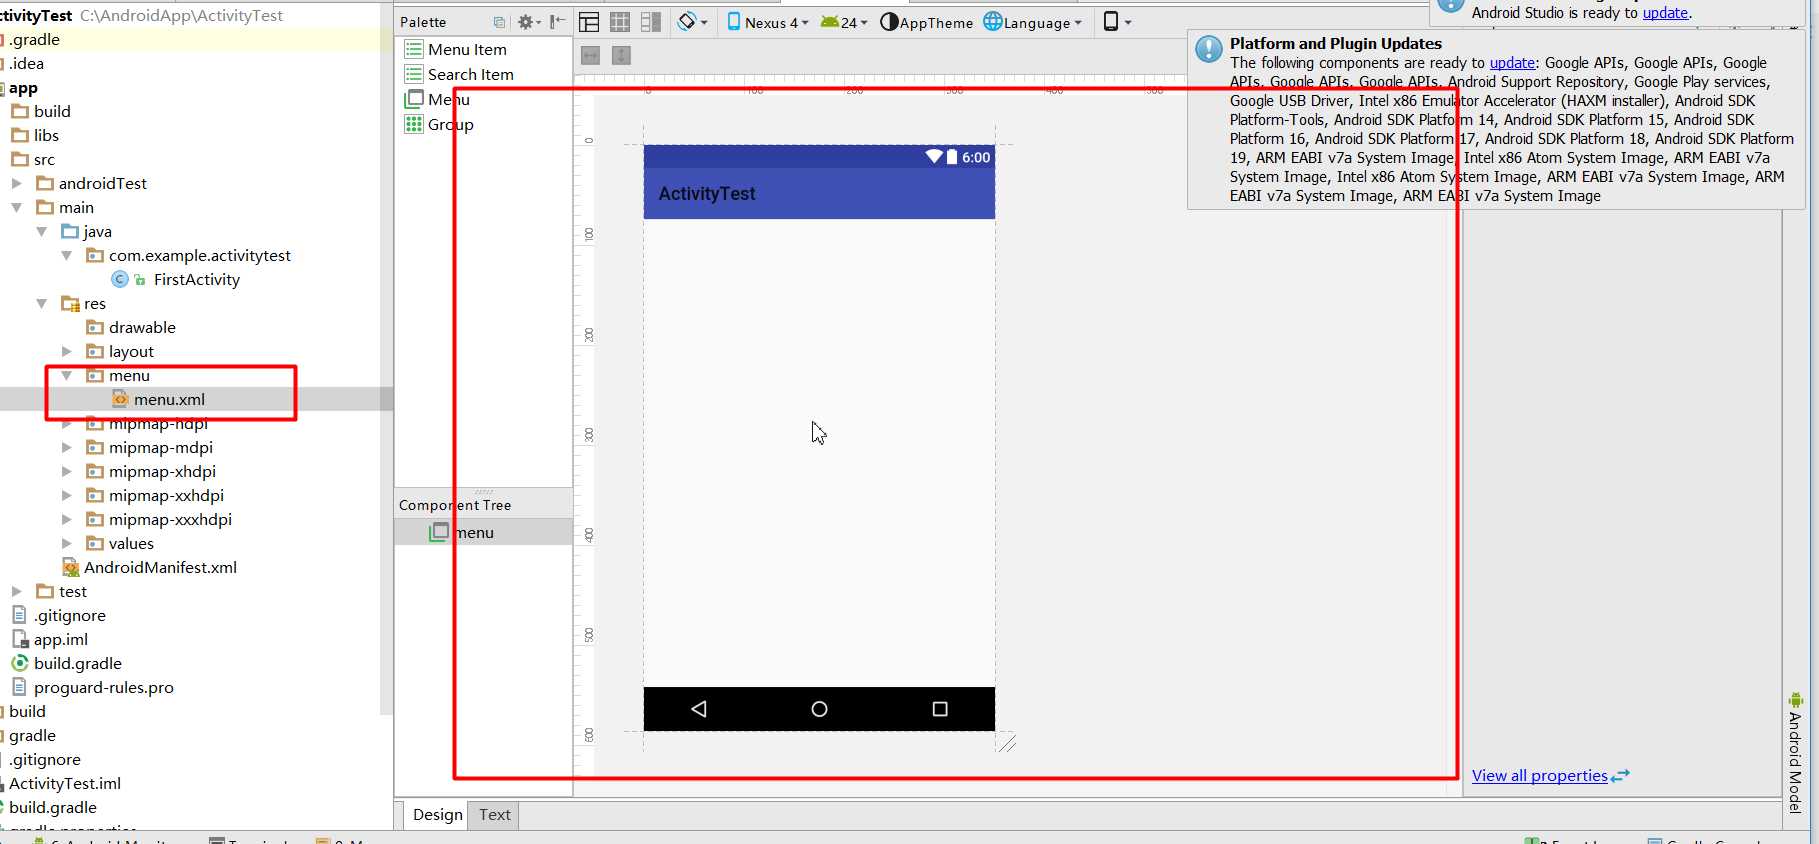The height and width of the screenshot is (844, 1819).
Task: Click the palette hide-panel icon
Action: (558, 22)
